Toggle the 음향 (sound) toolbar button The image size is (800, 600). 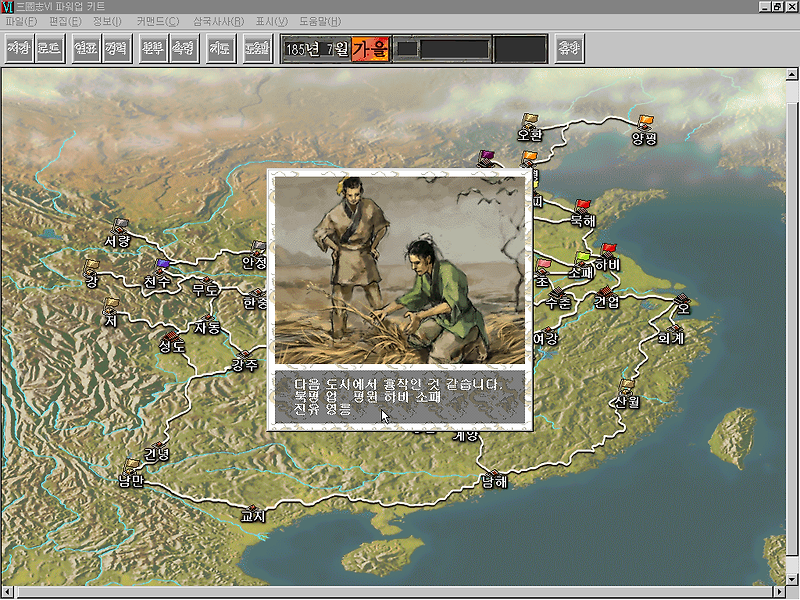pos(569,48)
